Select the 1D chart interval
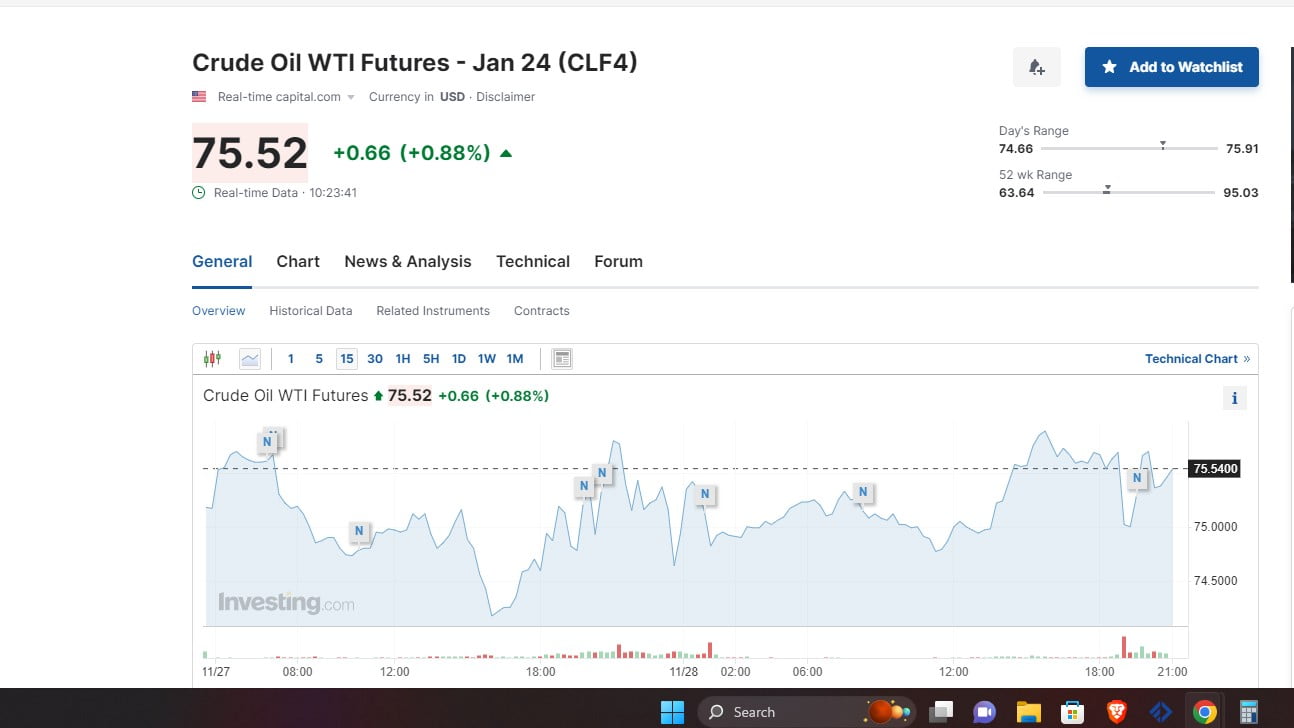 [x=459, y=358]
